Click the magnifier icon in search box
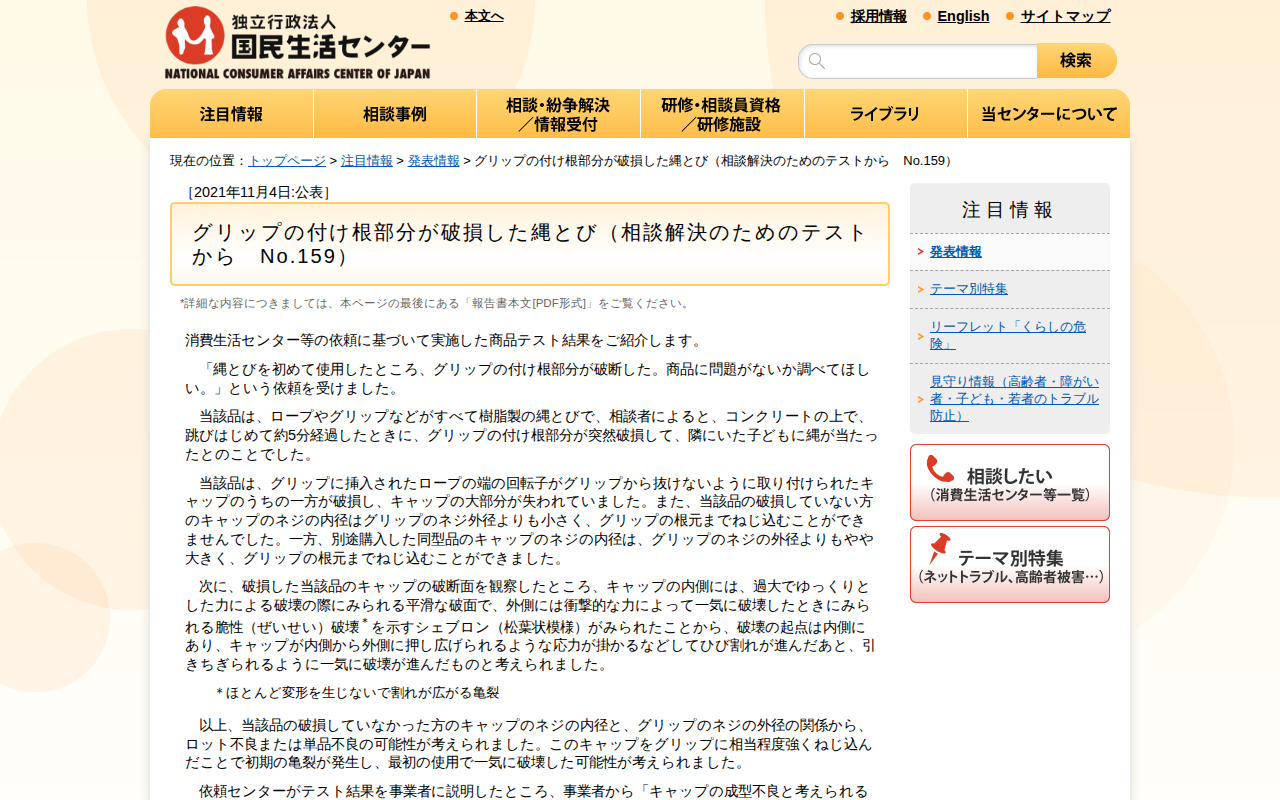Image resolution: width=1280 pixels, height=800 pixels. pos(817,61)
